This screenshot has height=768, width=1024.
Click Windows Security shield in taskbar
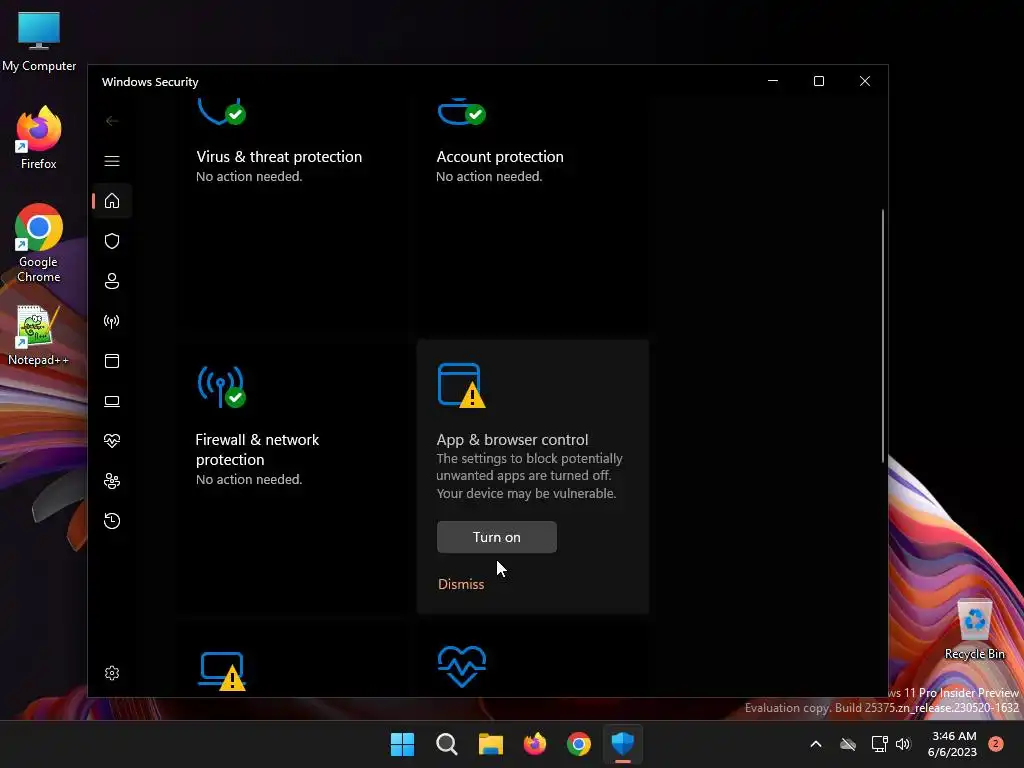click(x=623, y=744)
